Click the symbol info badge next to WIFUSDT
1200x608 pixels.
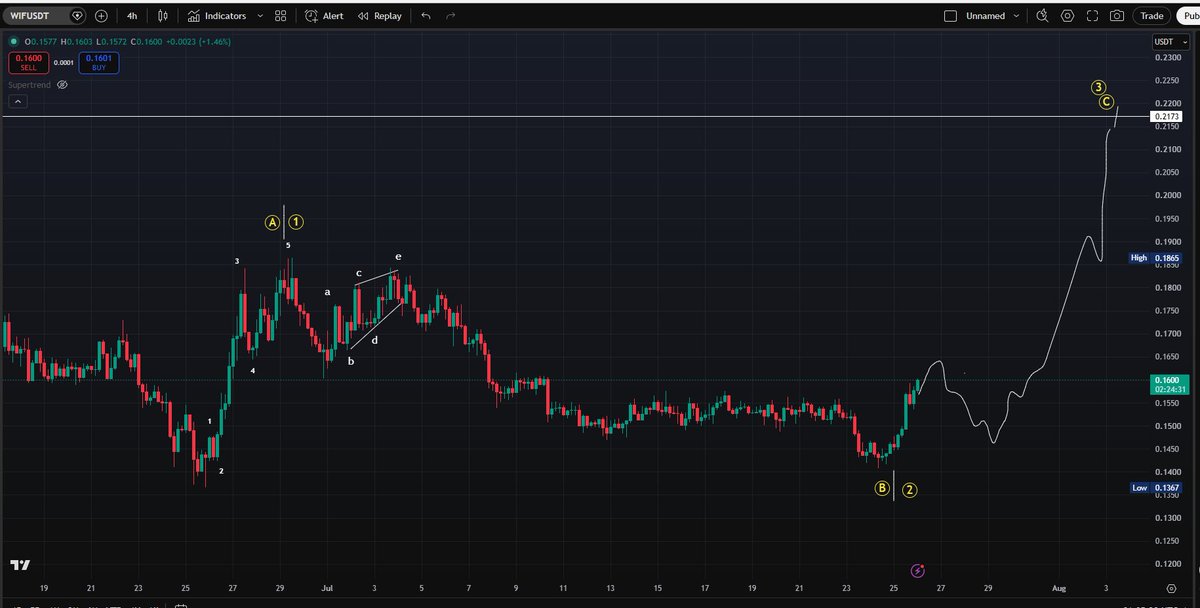[77, 16]
